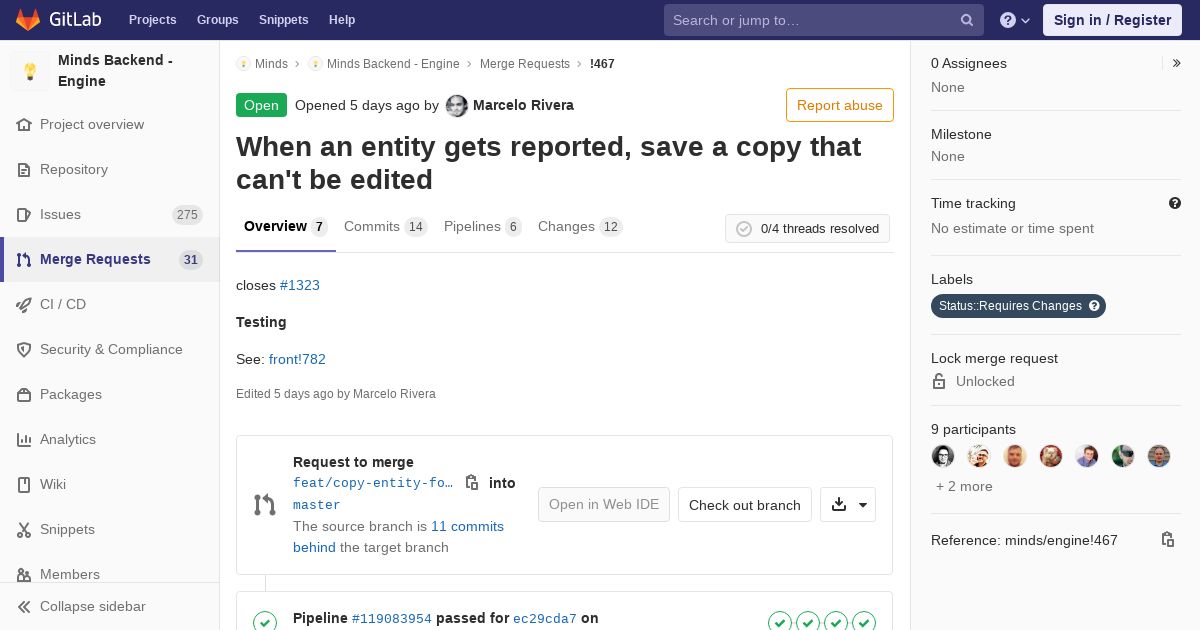The height and width of the screenshot is (630, 1200).
Task: Open the Help question-mark dropdown in header
Action: point(1015,20)
